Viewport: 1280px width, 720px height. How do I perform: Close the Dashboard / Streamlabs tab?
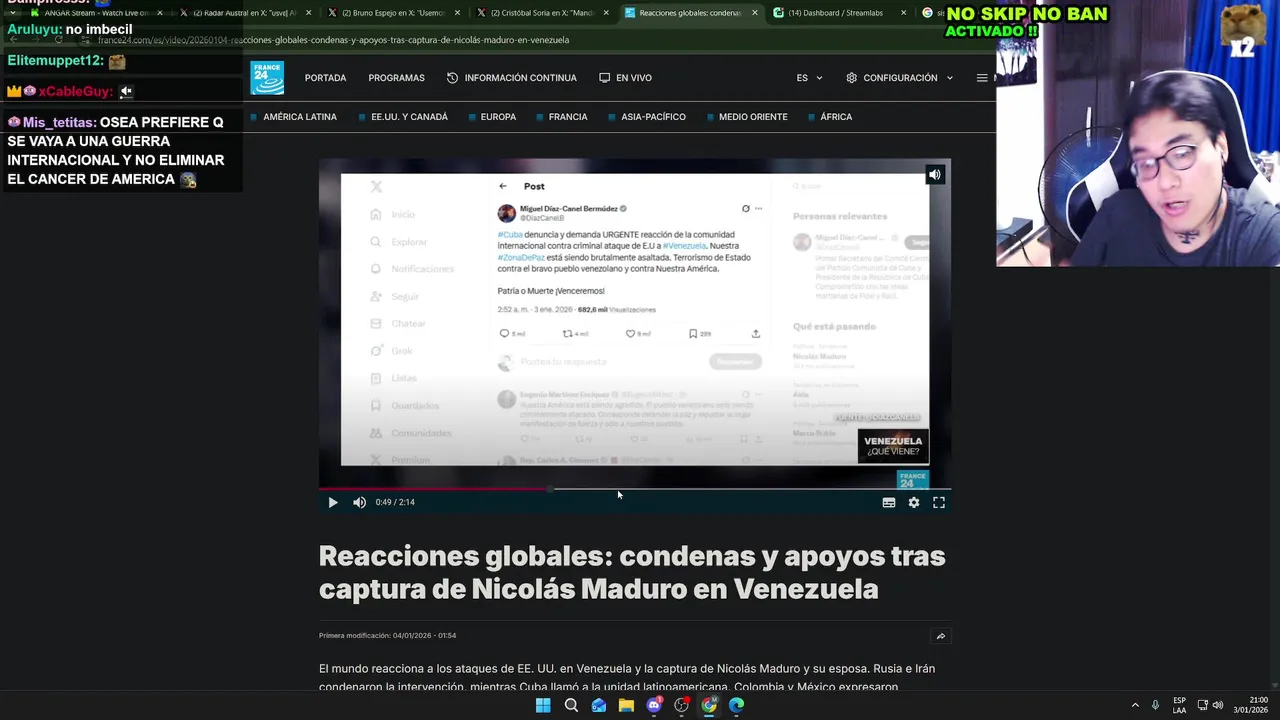click(903, 13)
